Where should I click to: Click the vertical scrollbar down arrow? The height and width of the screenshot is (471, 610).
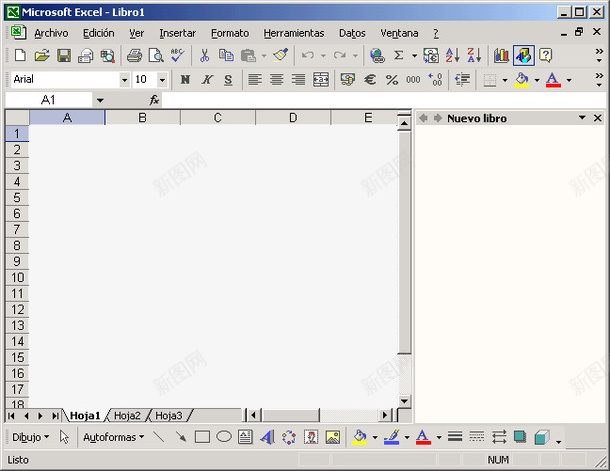[x=405, y=401]
